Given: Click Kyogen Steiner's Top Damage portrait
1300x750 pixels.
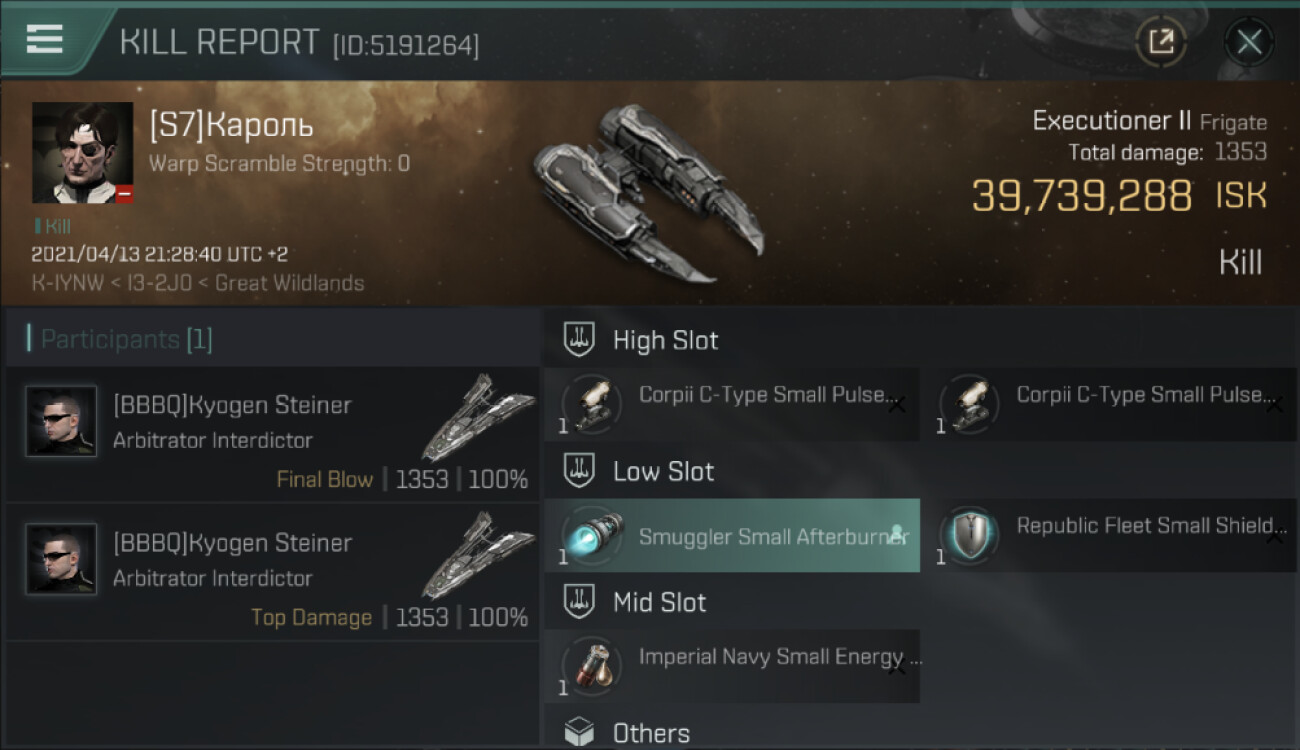Looking at the screenshot, I should [61, 559].
